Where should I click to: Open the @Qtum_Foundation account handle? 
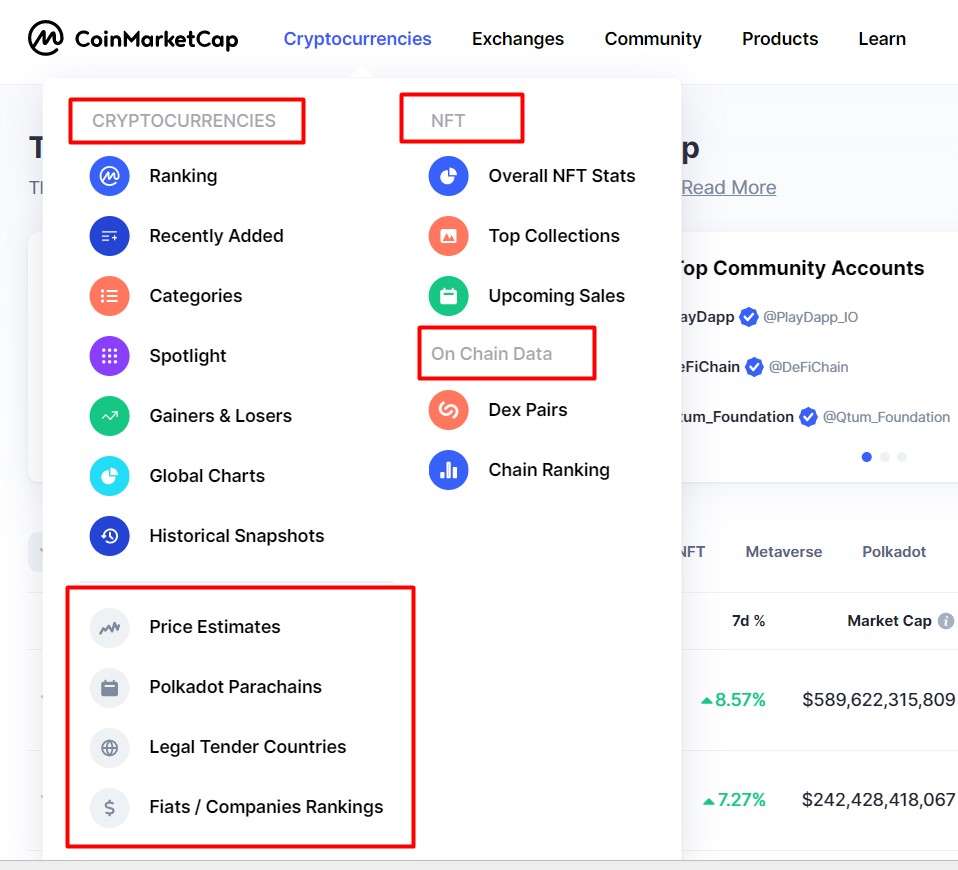(x=886, y=417)
